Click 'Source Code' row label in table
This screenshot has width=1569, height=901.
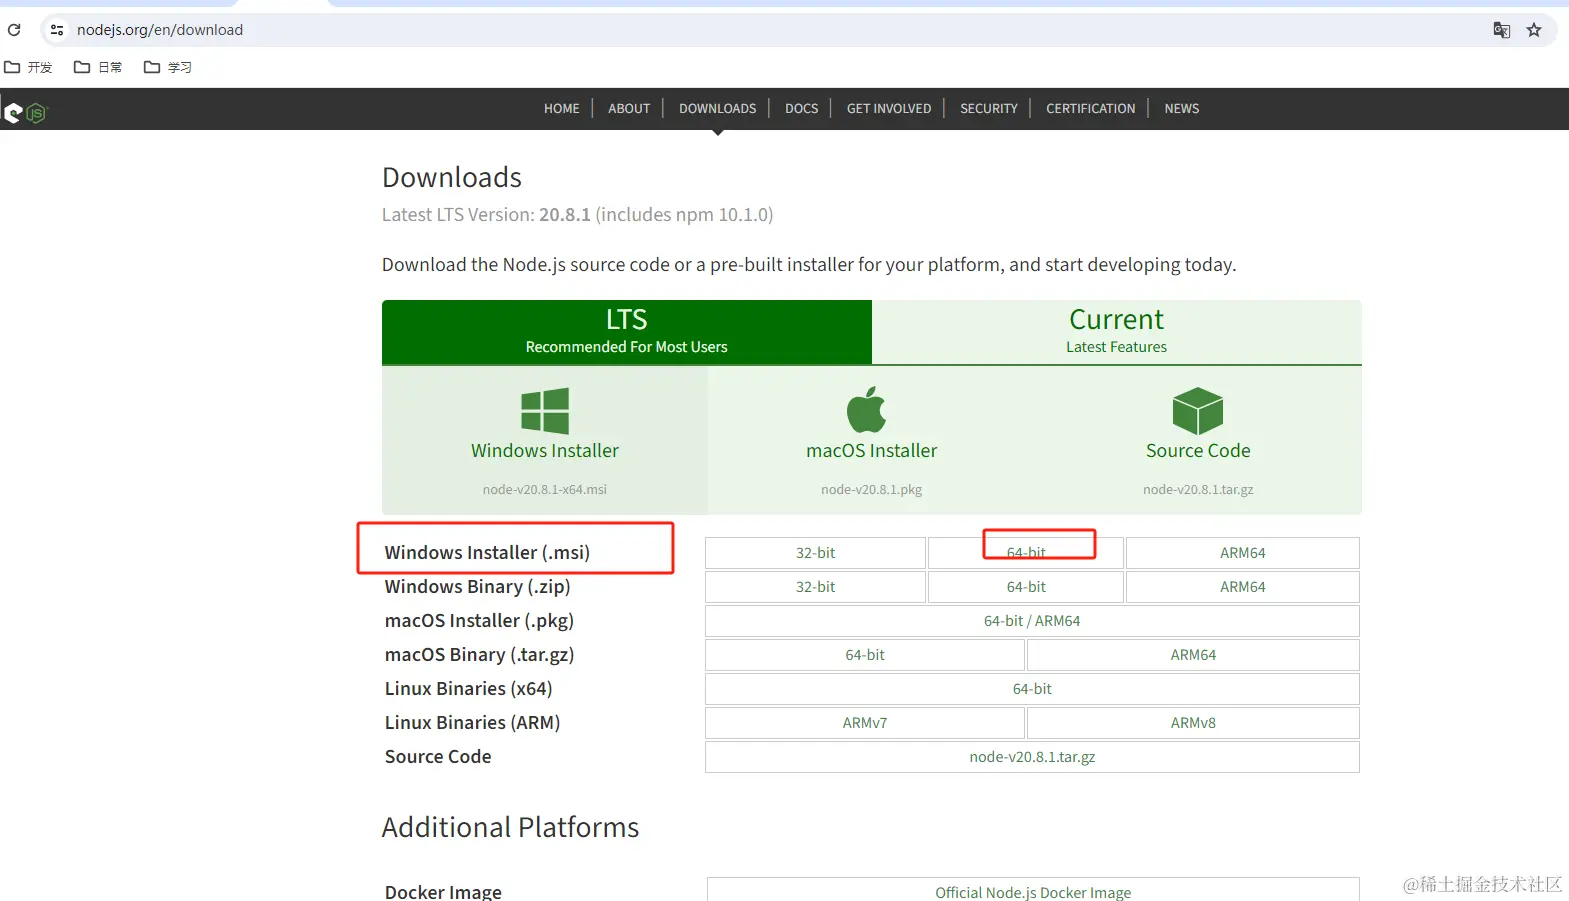click(x=438, y=756)
